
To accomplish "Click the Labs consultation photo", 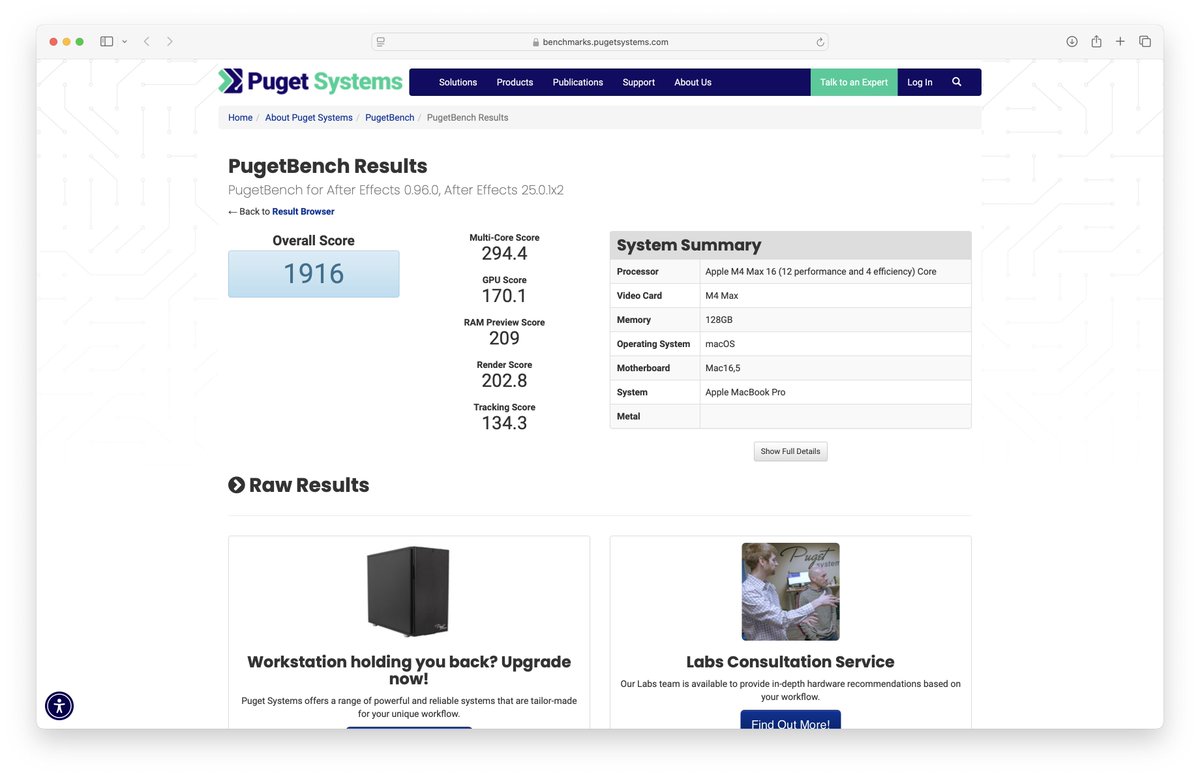I will pos(791,591).
